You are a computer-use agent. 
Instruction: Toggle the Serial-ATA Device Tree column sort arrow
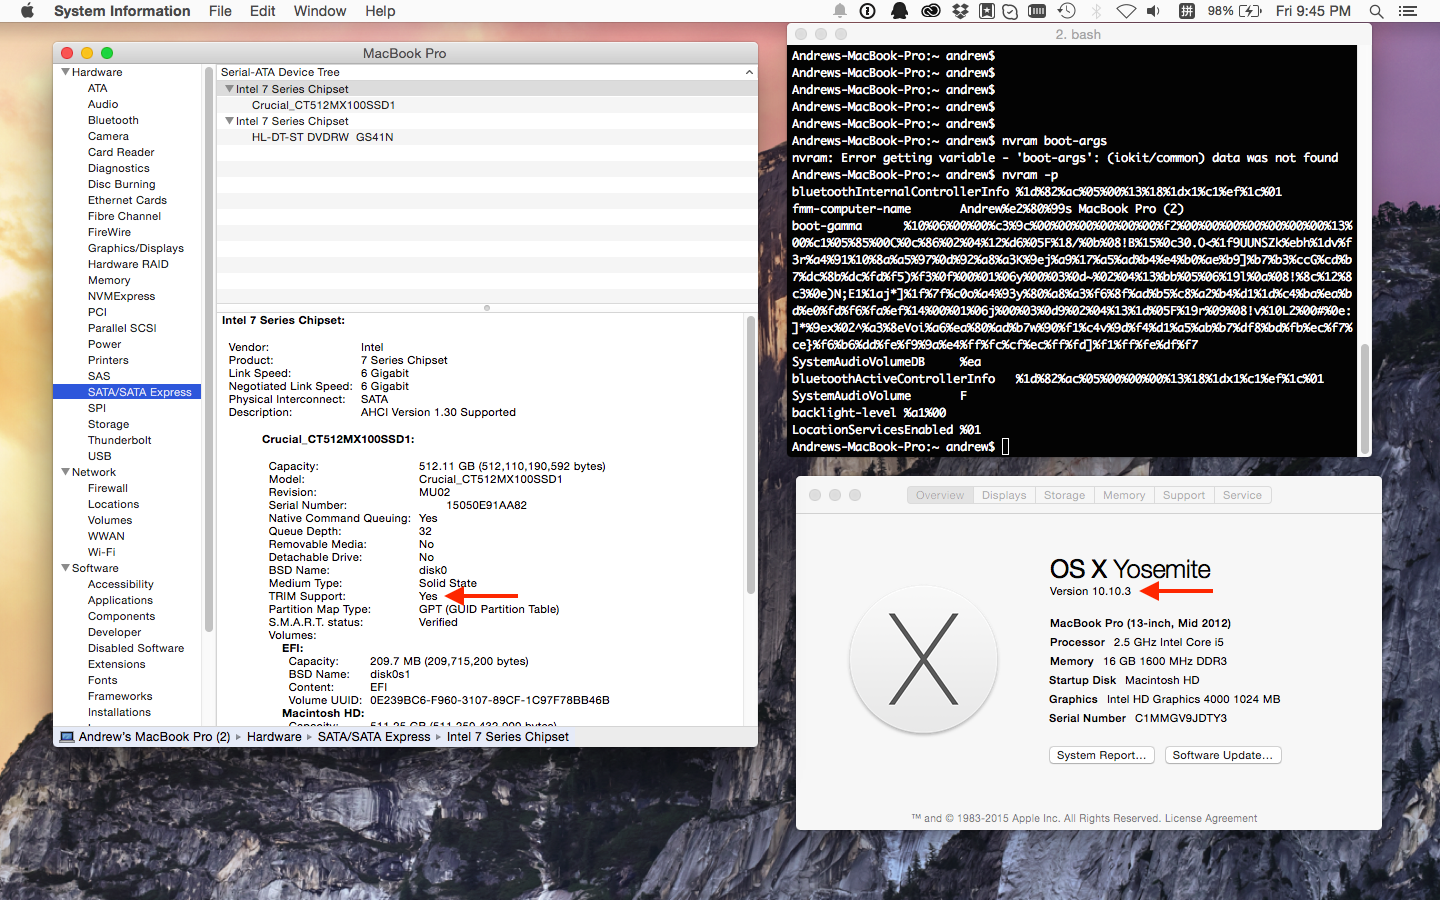pyautogui.click(x=749, y=72)
